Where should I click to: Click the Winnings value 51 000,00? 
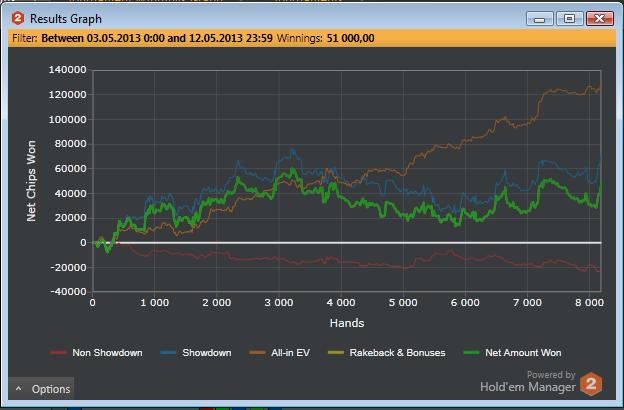[x=350, y=39]
